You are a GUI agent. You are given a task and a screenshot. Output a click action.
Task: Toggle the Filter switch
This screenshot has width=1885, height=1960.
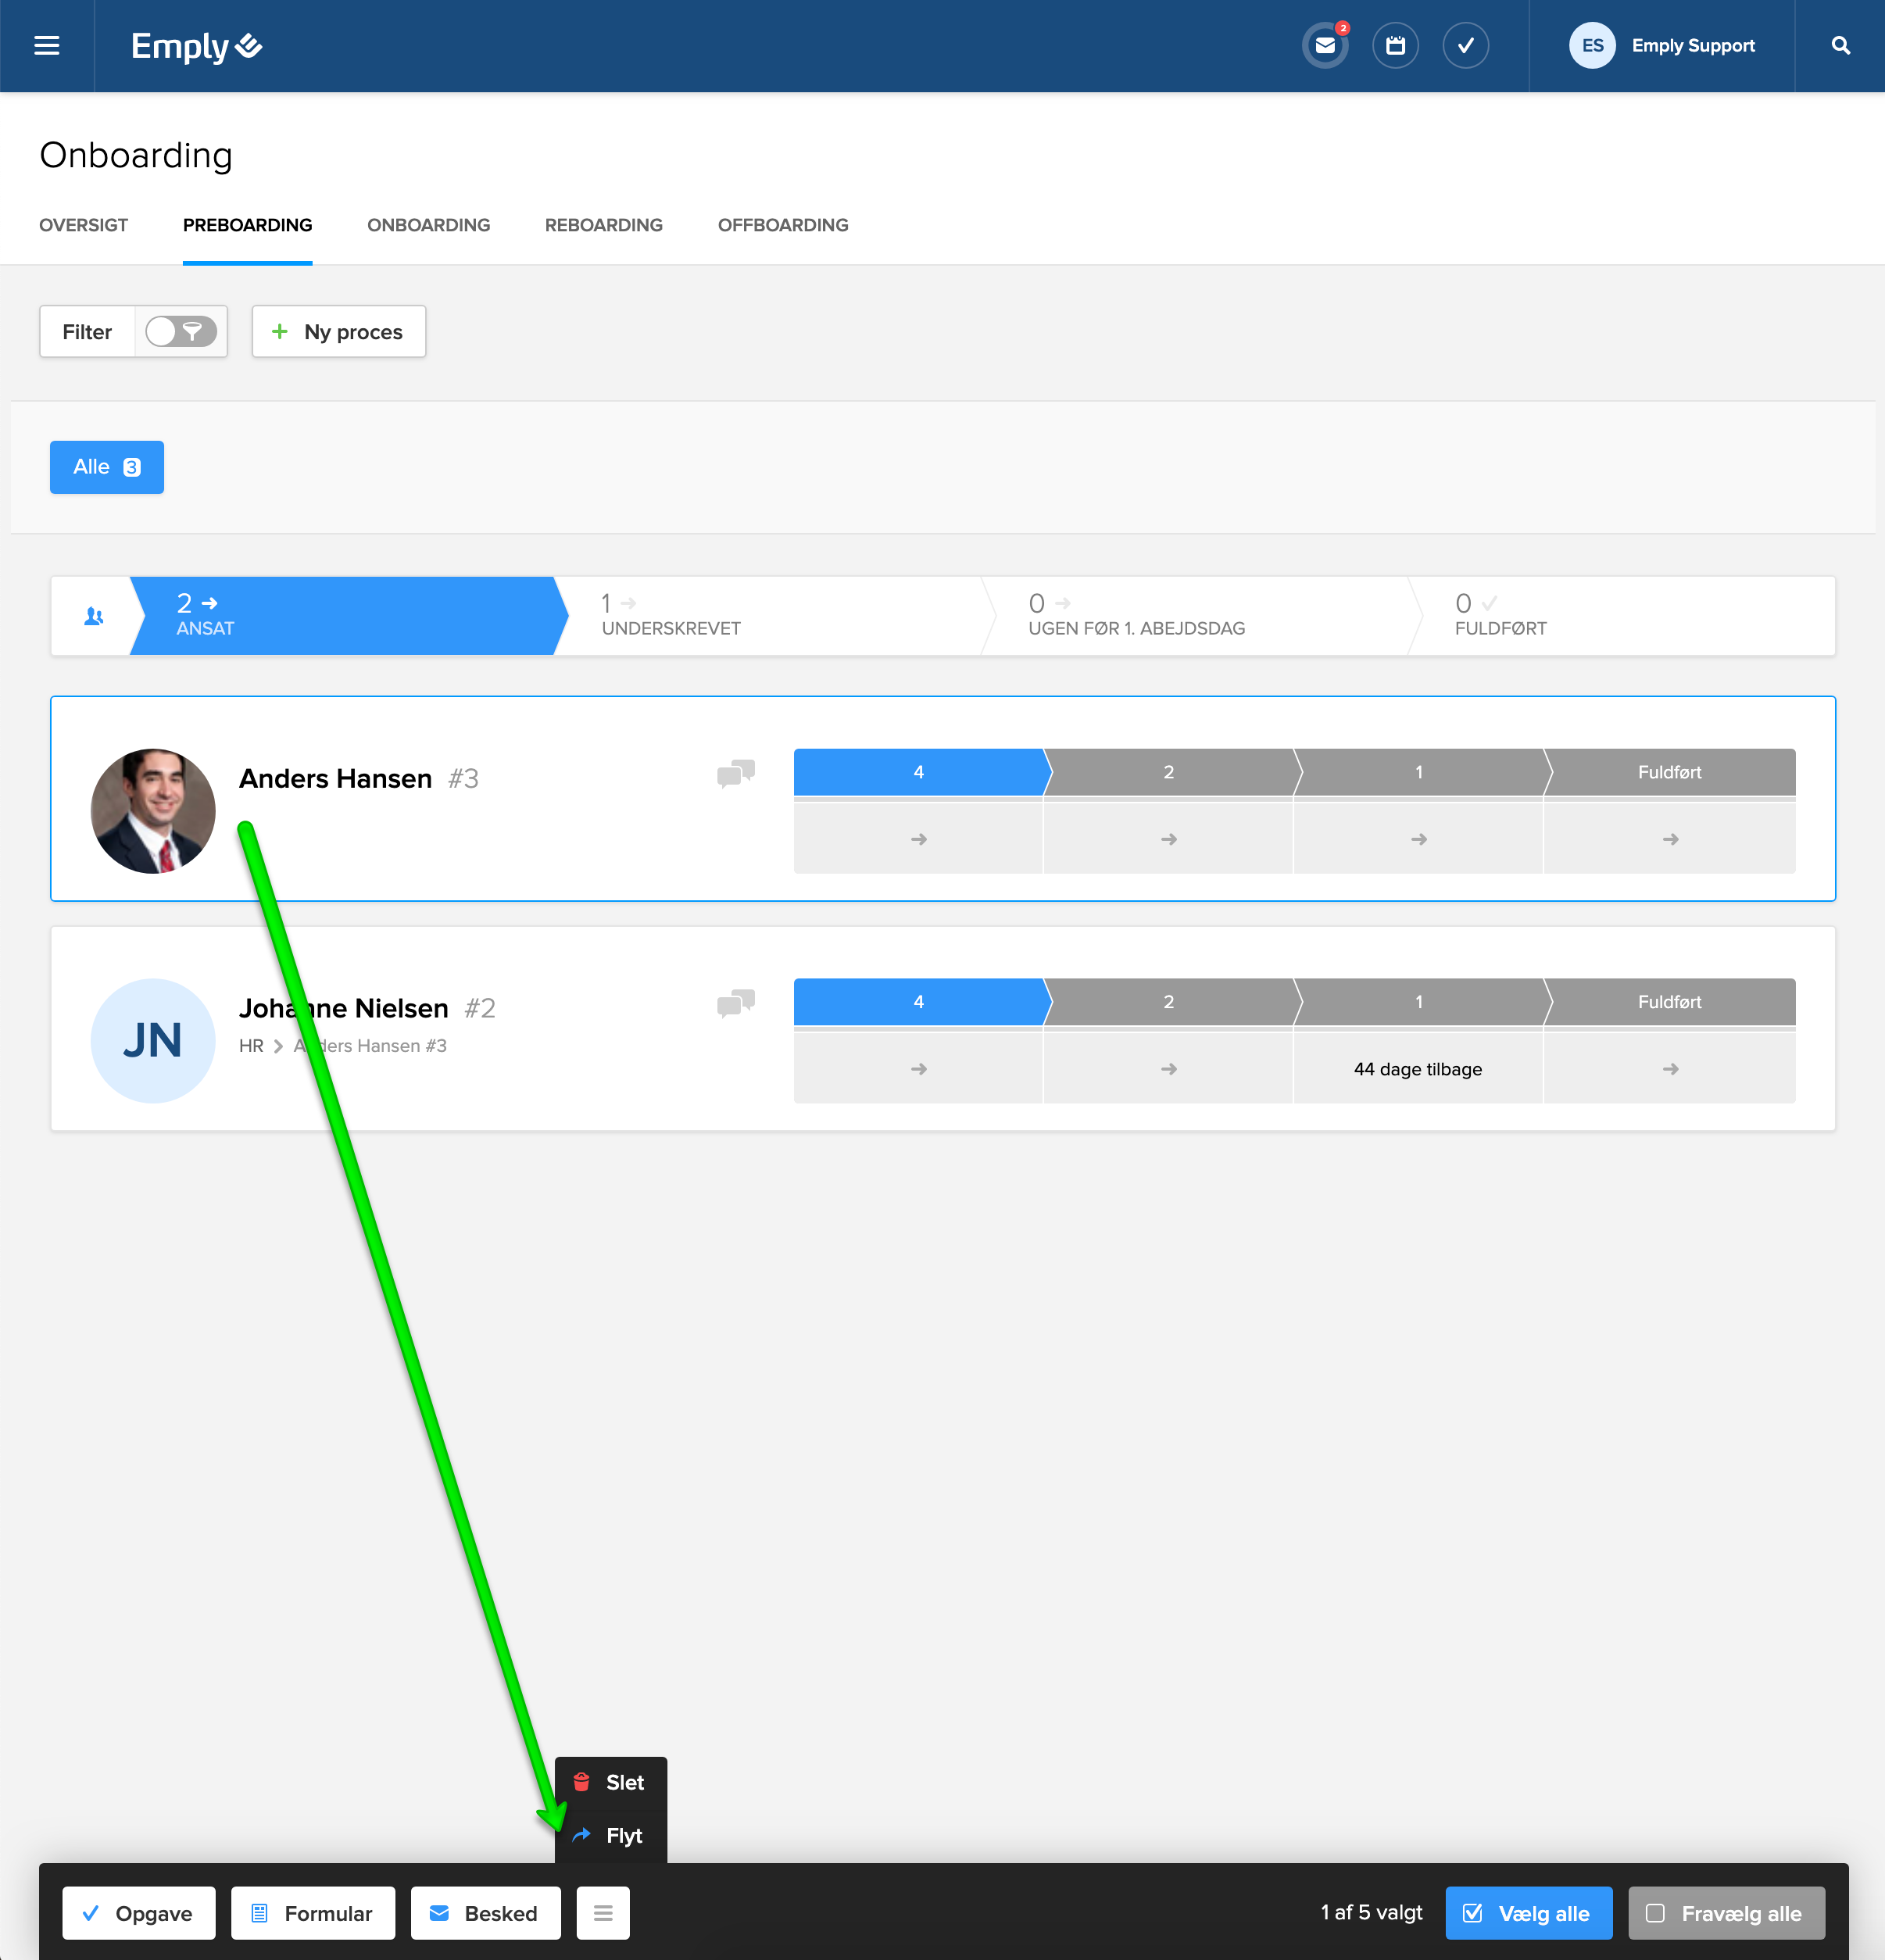coord(181,331)
